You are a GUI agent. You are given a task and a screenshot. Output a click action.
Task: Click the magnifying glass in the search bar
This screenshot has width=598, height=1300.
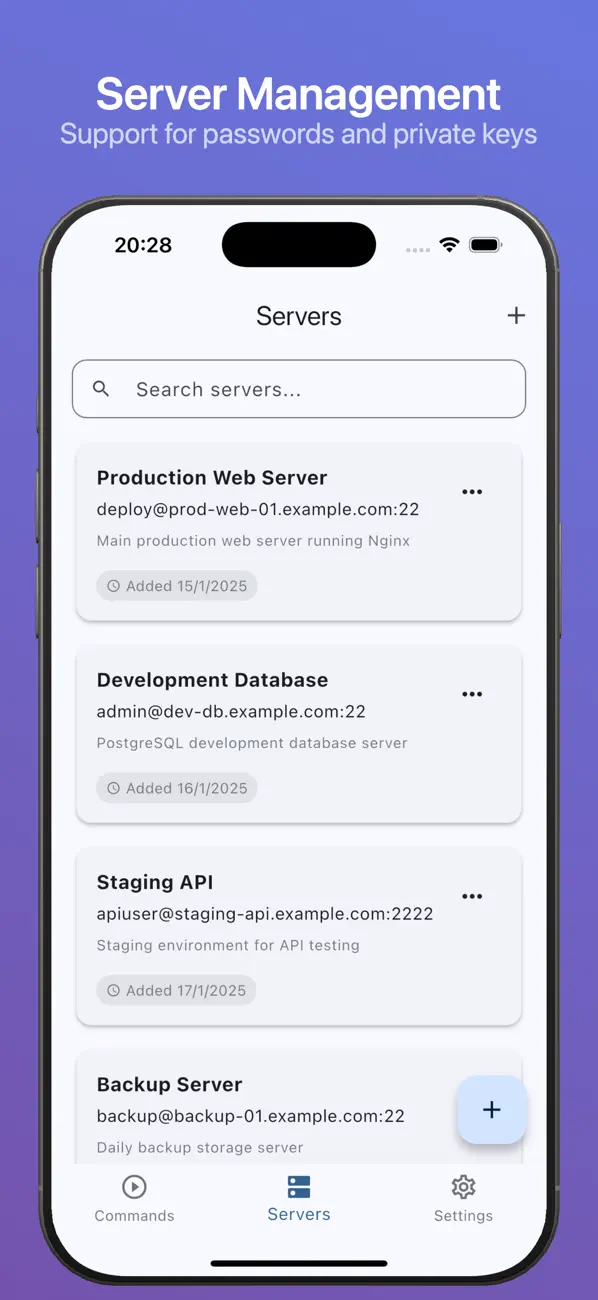101,389
